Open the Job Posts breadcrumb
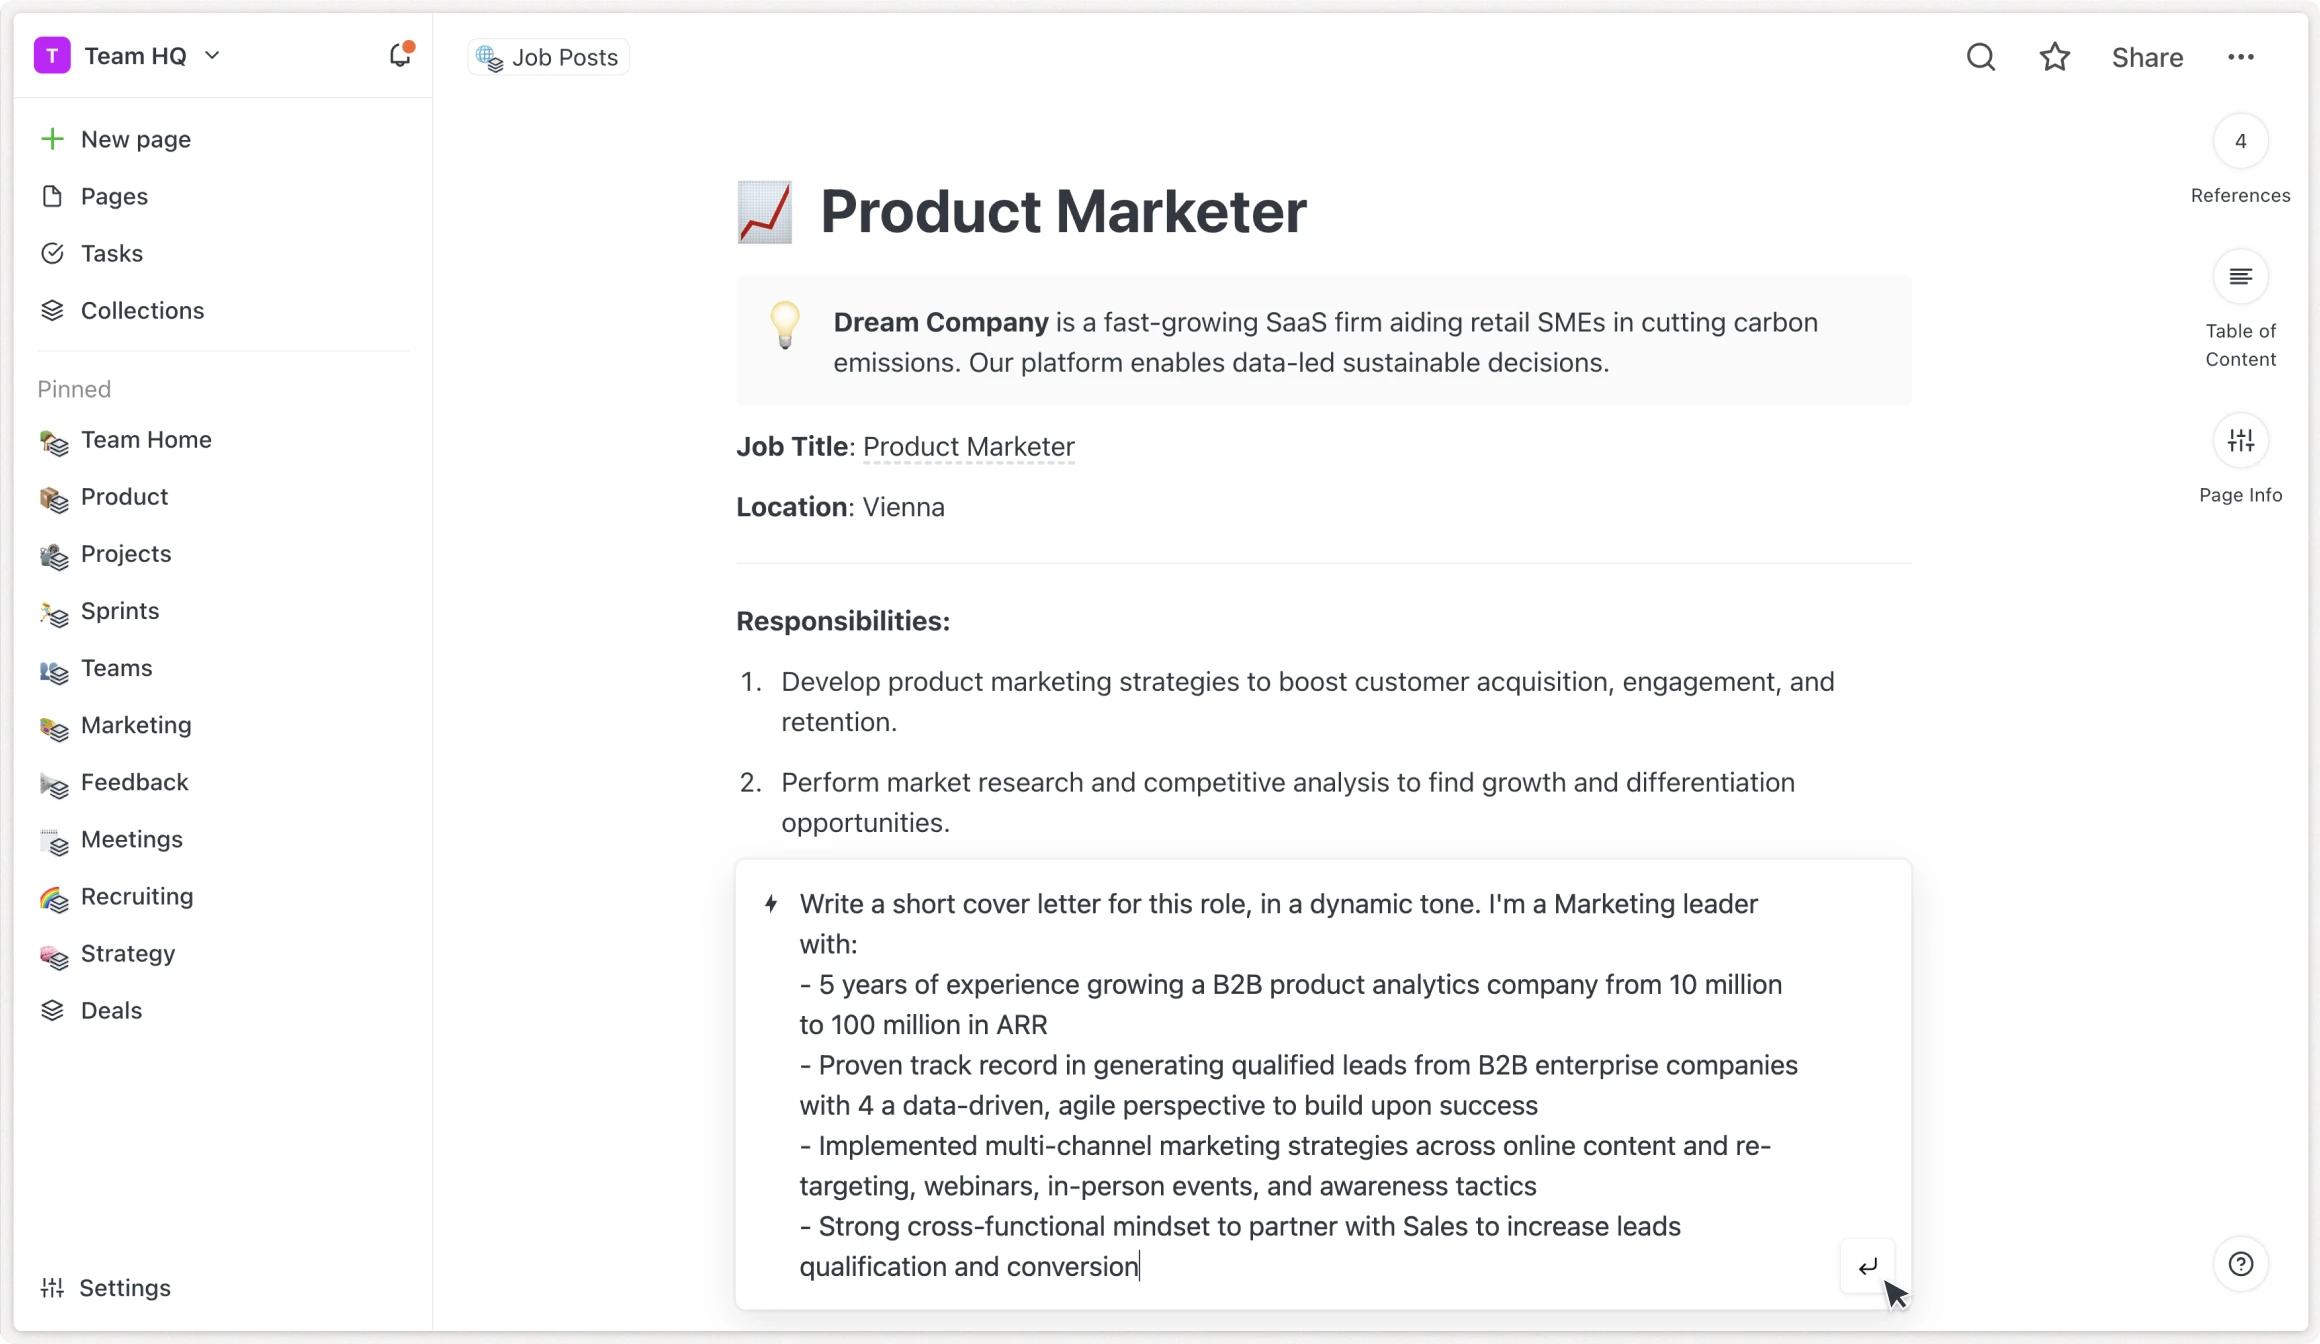The width and height of the screenshot is (2320, 1344). 549,58
